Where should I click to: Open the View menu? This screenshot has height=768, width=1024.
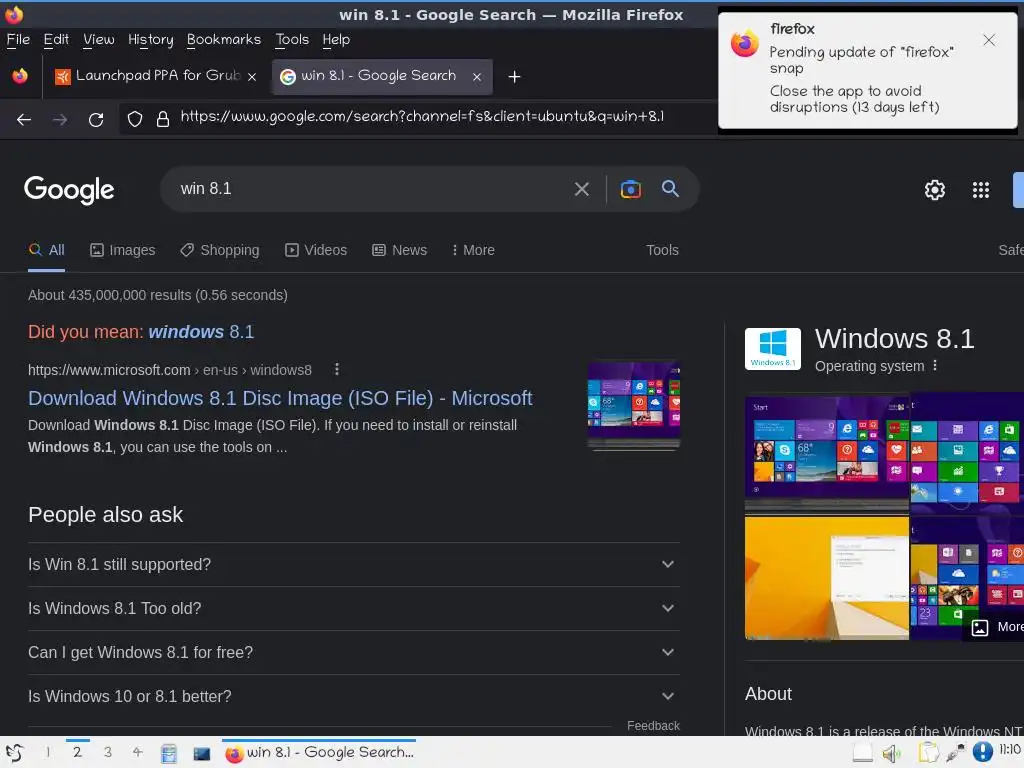99,40
